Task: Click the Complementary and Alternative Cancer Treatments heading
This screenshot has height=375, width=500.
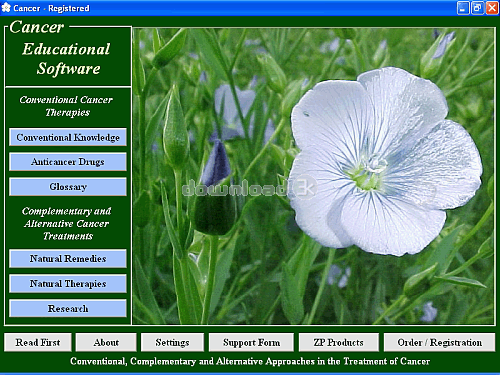Action: (x=67, y=223)
